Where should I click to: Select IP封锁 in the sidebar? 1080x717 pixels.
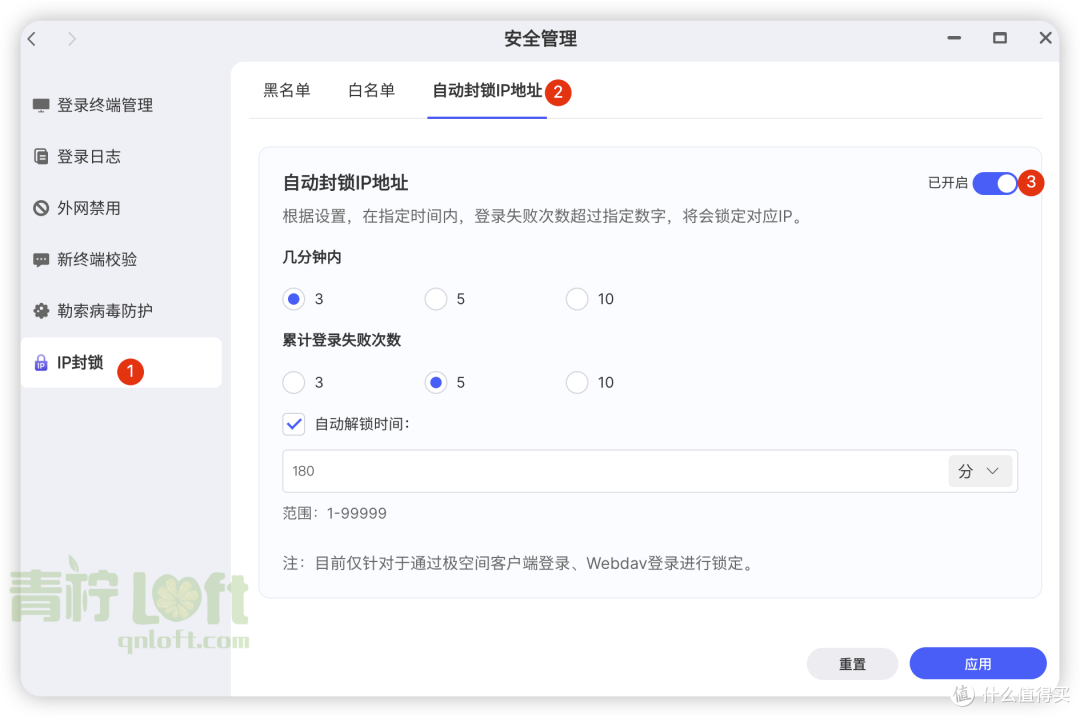coord(121,362)
